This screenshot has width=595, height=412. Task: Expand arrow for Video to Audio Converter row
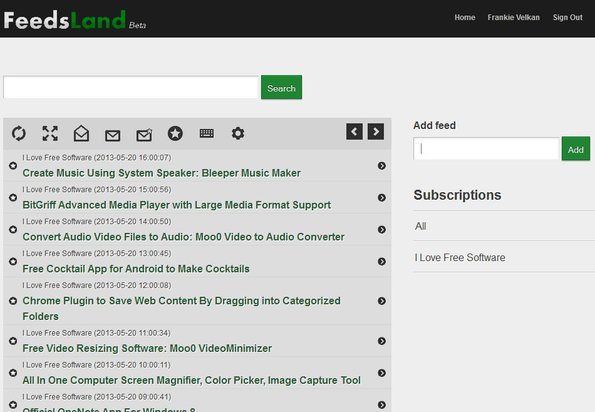tap(382, 230)
